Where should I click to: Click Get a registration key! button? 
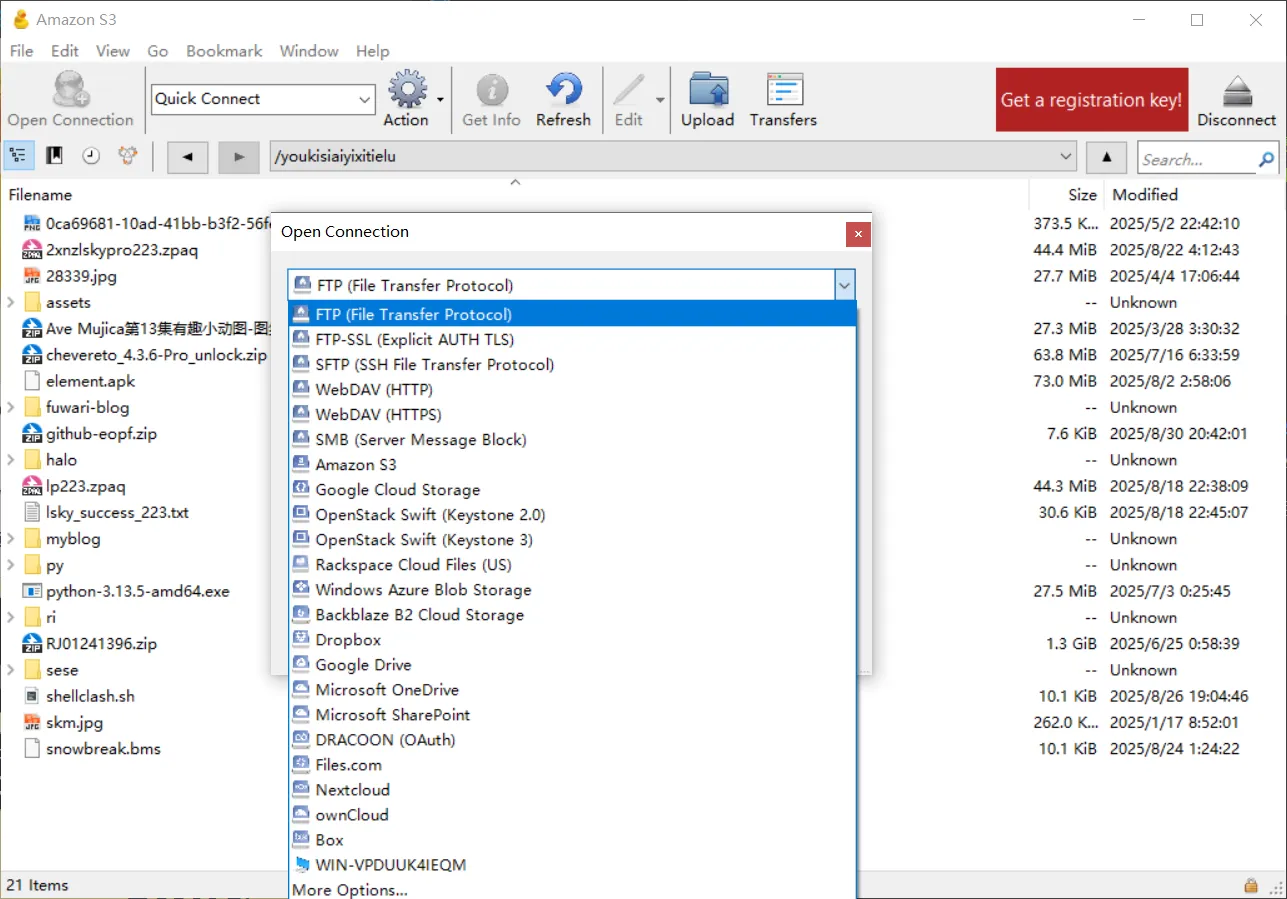tap(1091, 100)
